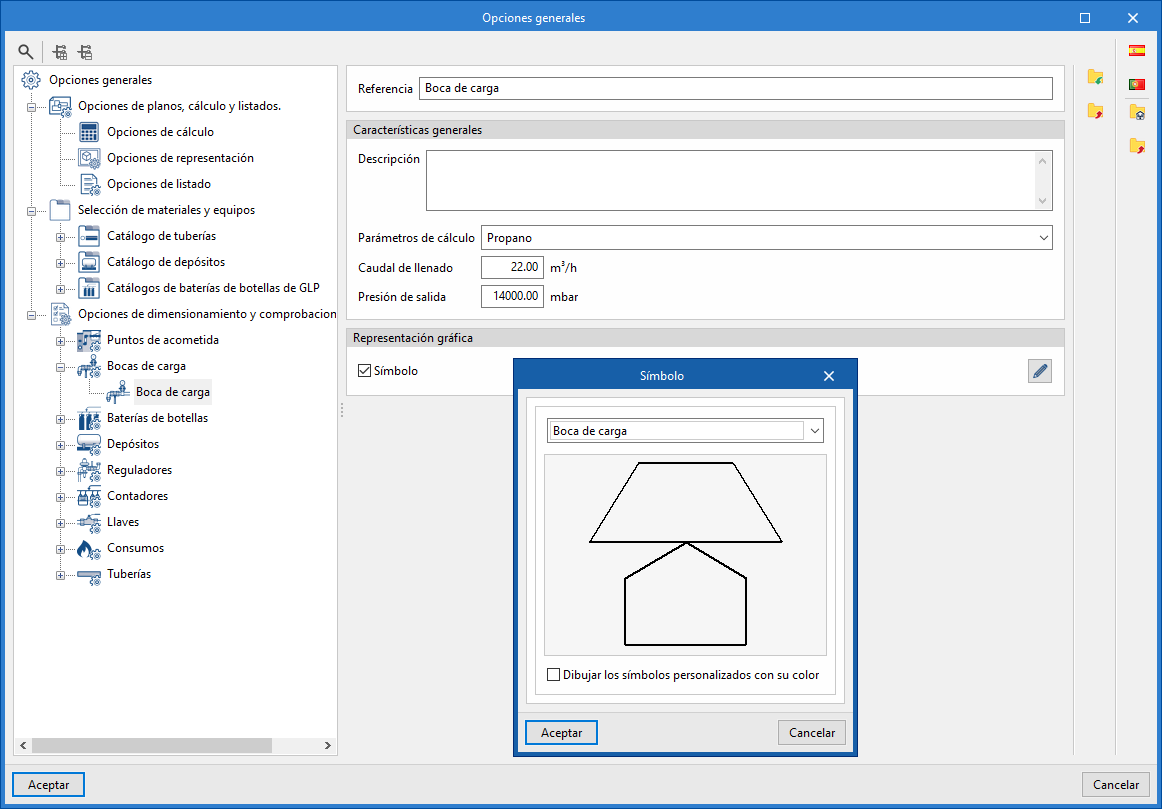Collapse Selección de materiales y equipos node

[31, 210]
